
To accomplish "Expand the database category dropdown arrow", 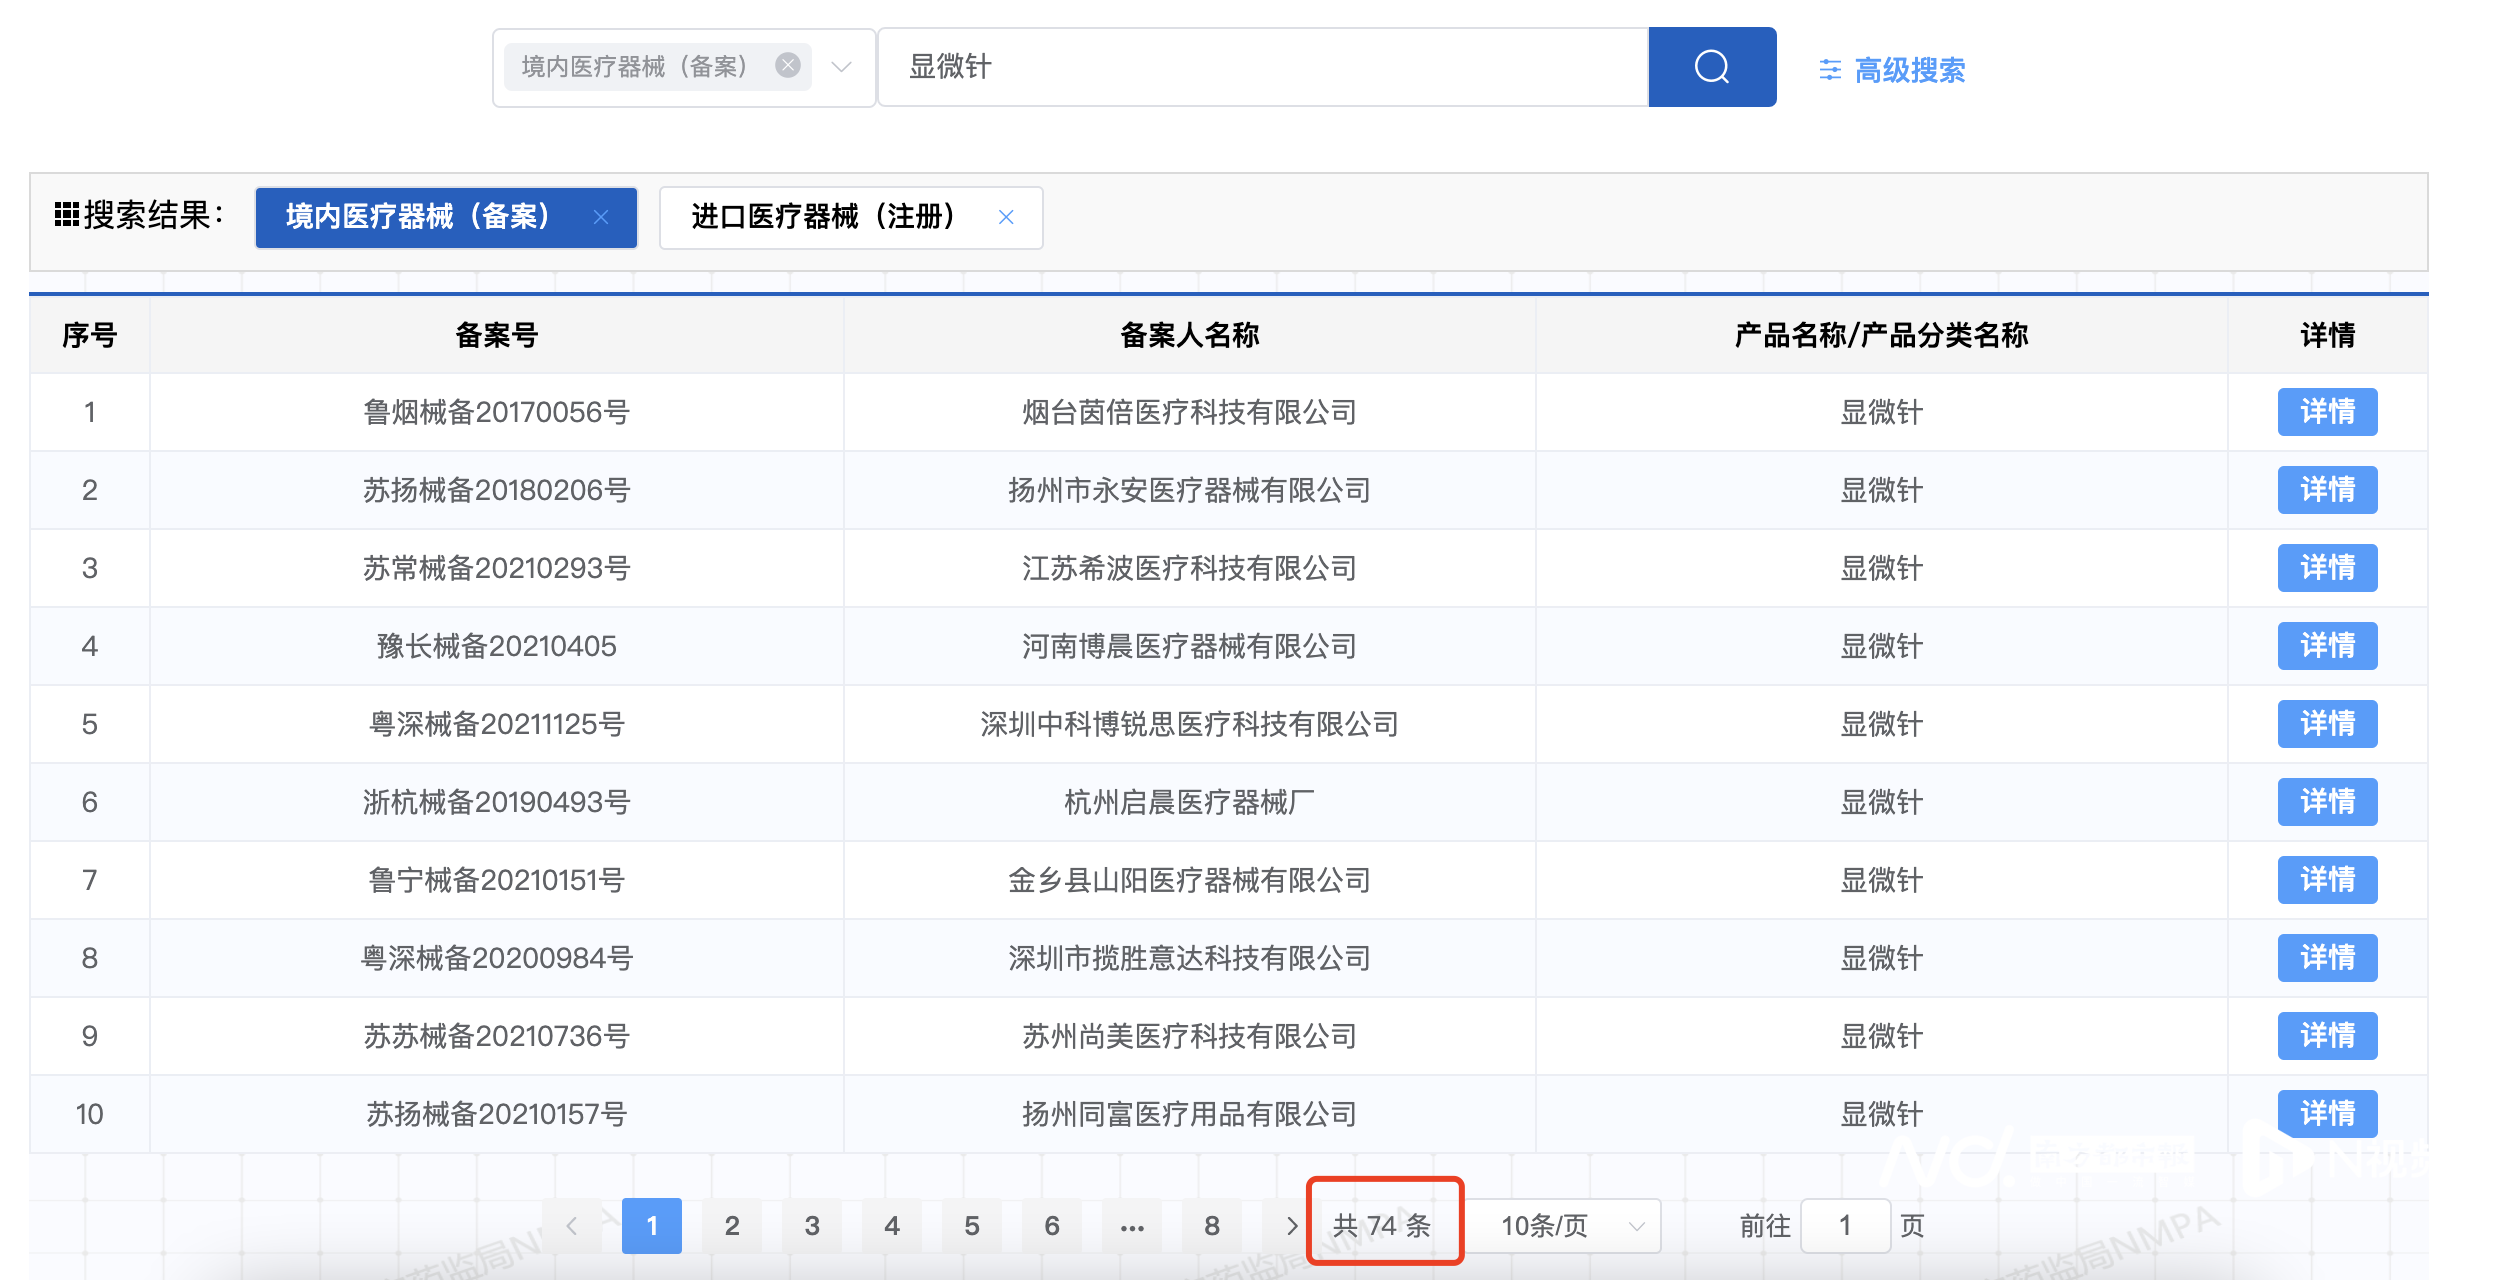I will (x=842, y=67).
